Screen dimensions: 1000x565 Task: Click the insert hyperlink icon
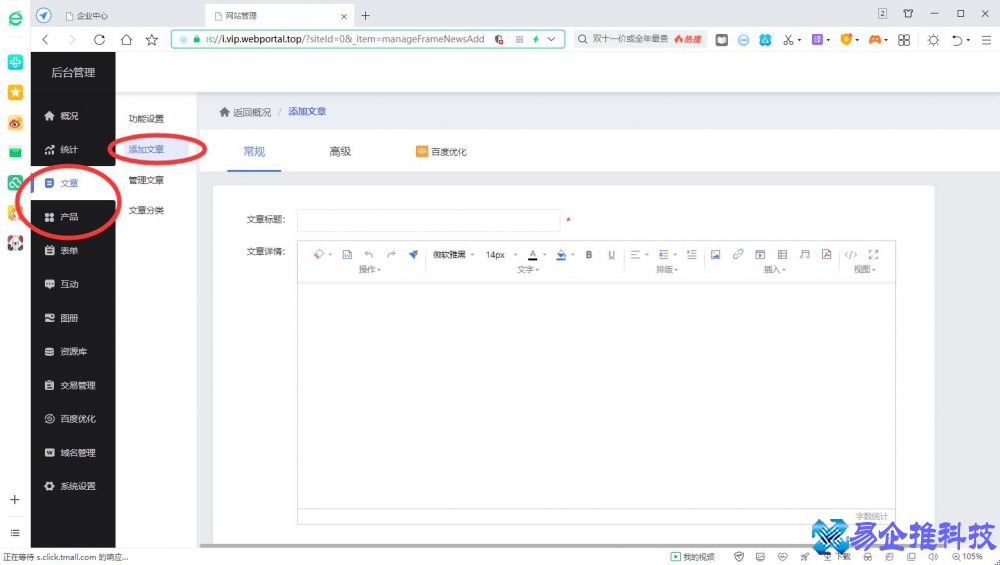click(738, 254)
